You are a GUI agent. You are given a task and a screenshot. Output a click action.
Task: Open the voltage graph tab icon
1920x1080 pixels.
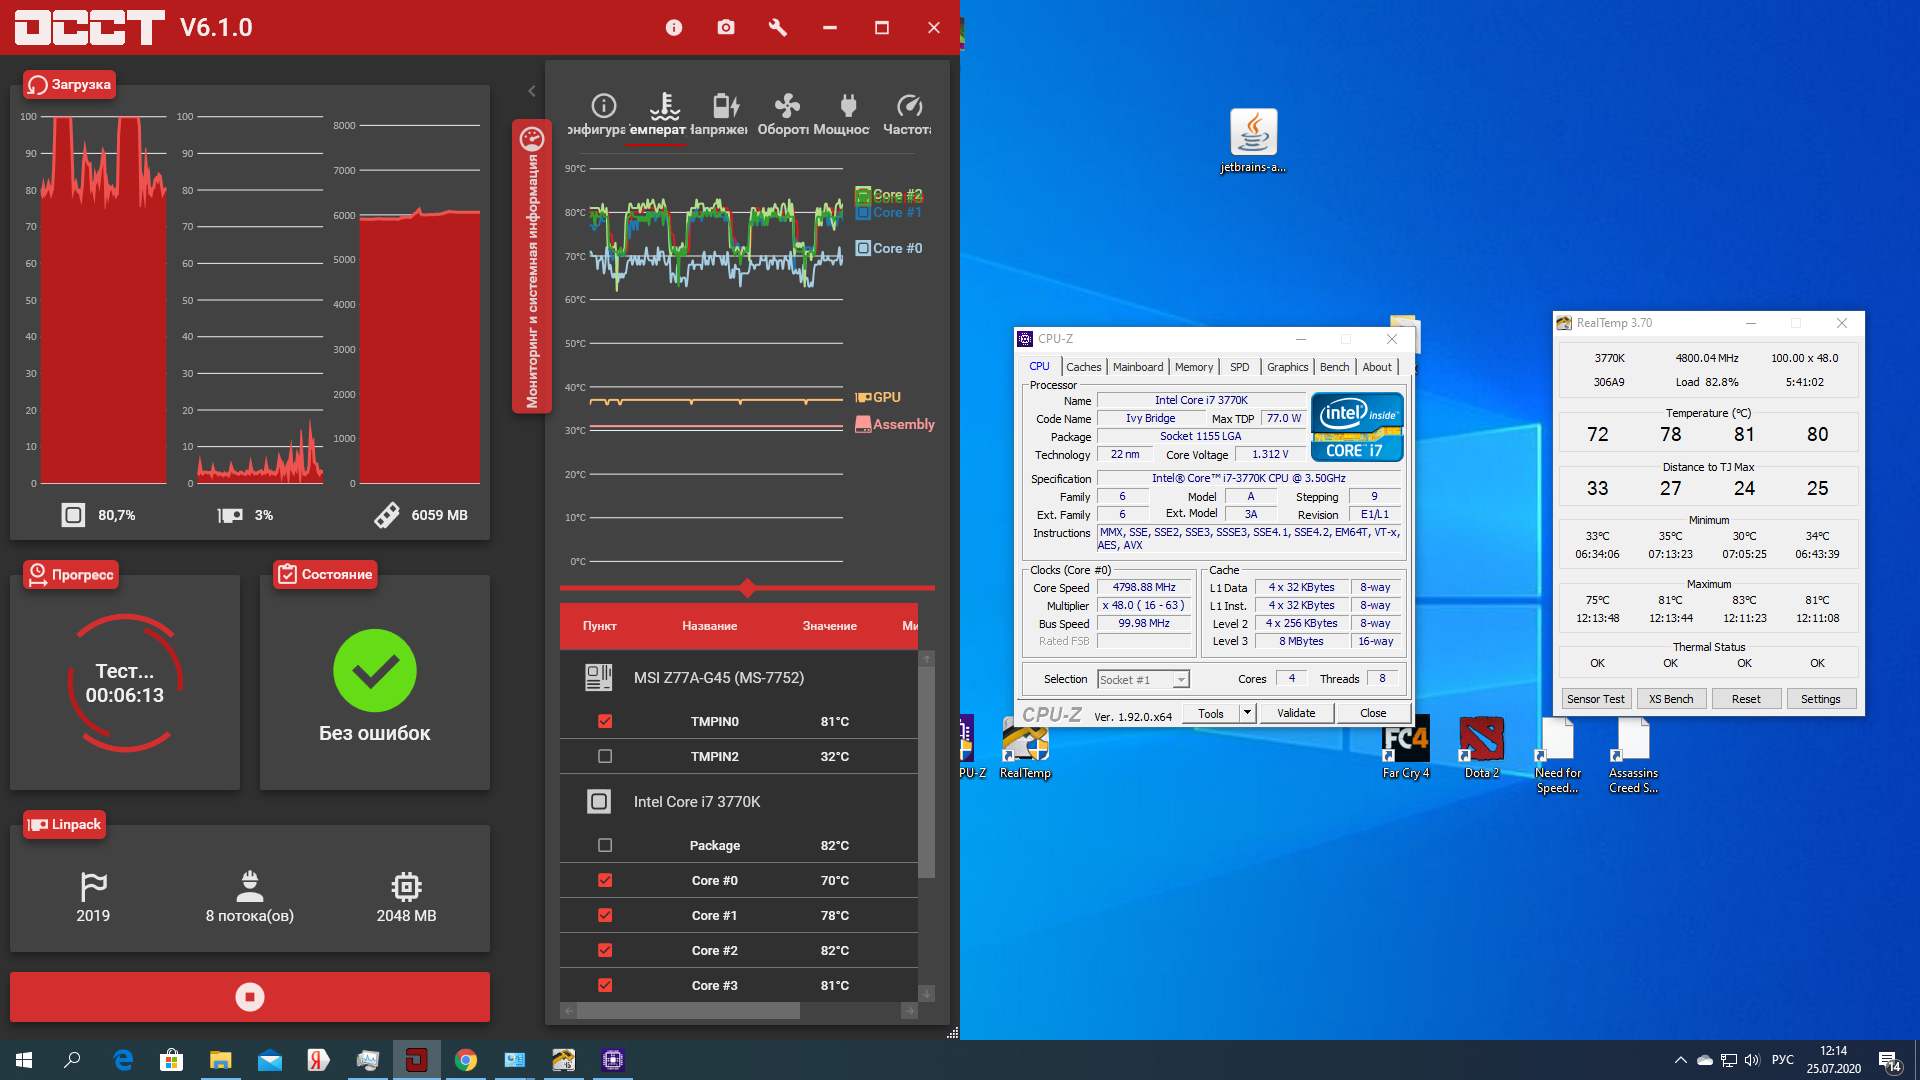click(x=726, y=106)
